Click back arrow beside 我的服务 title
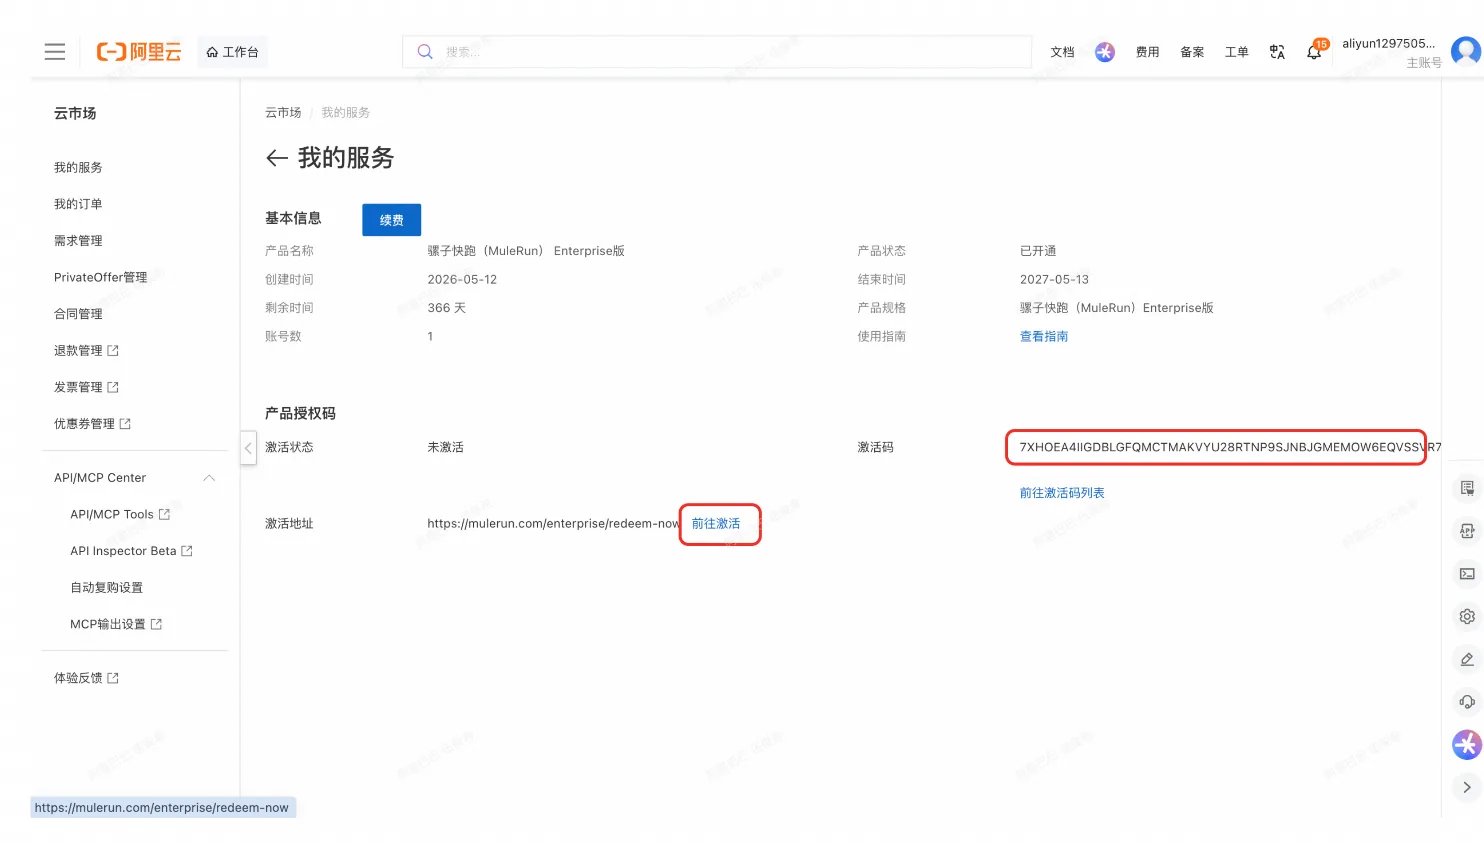The image size is (1484, 843). point(277,158)
